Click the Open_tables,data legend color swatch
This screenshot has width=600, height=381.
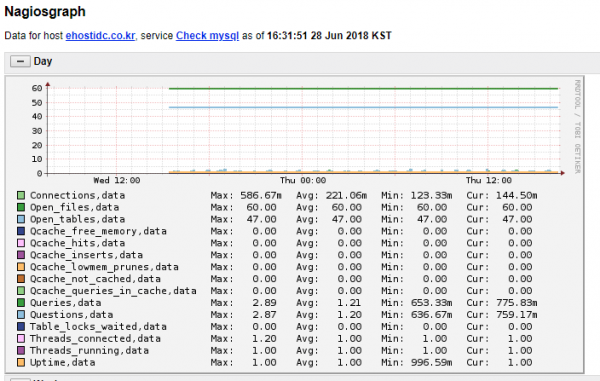[21, 219]
